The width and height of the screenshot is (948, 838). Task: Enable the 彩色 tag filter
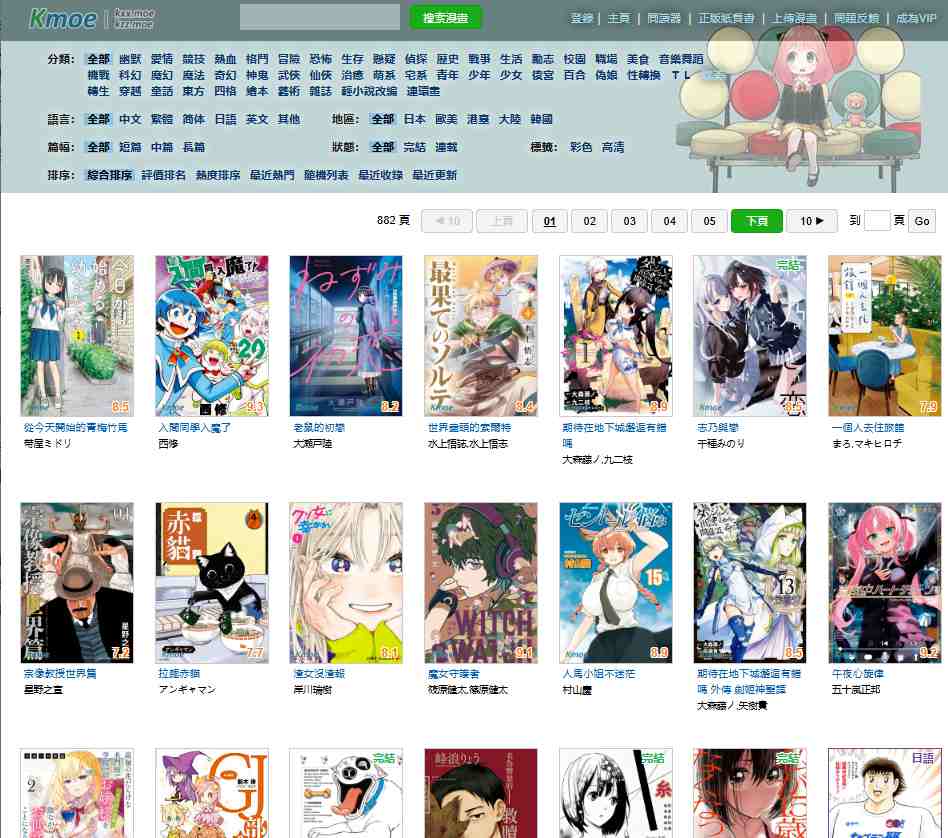(x=580, y=147)
